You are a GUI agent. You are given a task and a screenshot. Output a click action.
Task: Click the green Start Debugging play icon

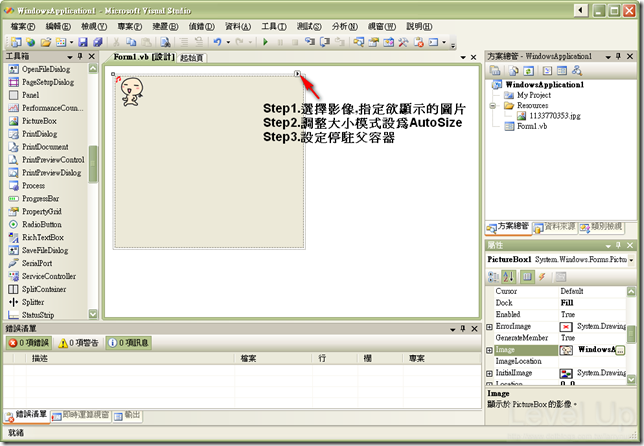tap(265, 42)
